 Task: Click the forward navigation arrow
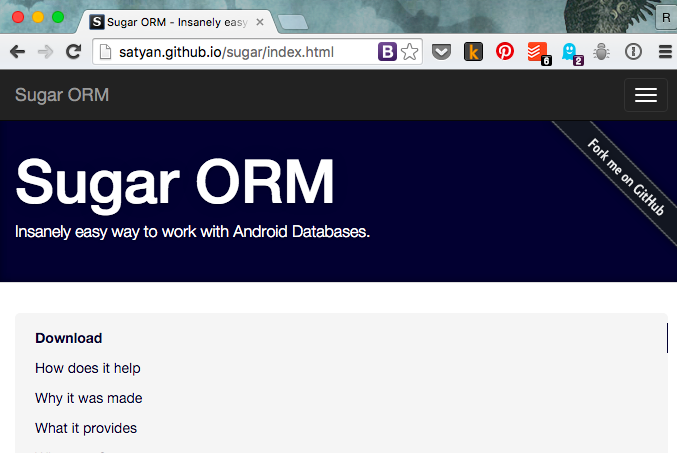click(45, 52)
